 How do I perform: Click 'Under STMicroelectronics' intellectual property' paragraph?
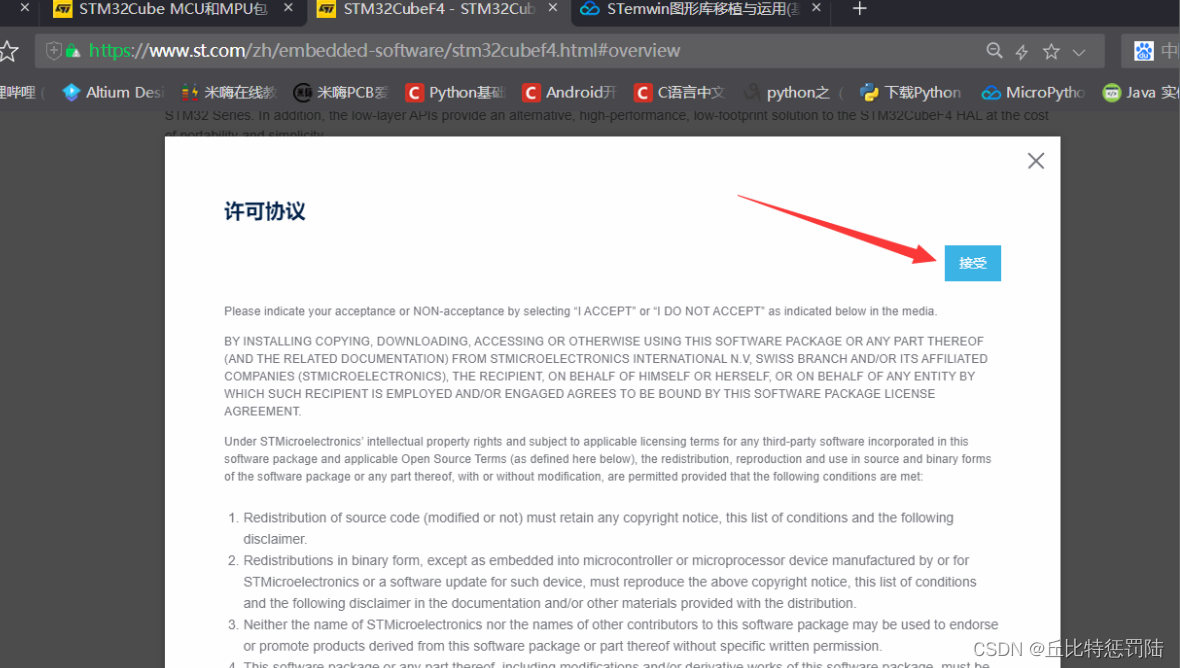tap(607, 459)
